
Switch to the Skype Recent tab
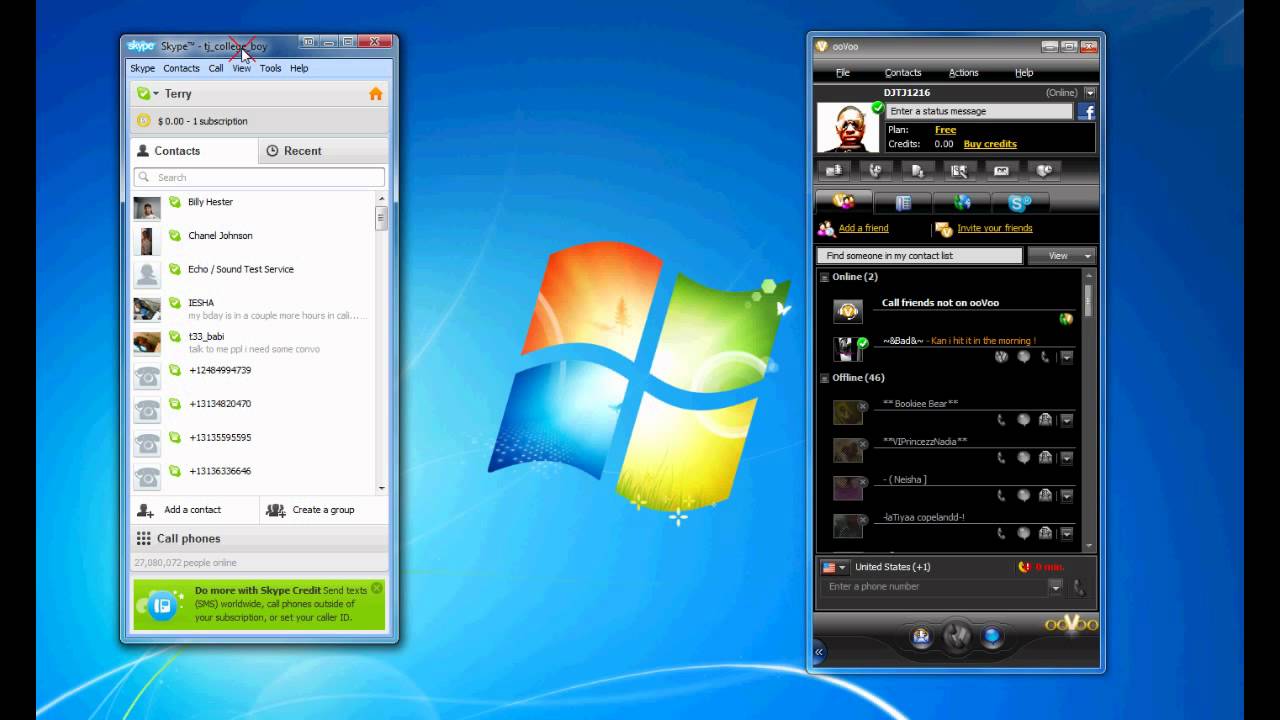tap(323, 151)
